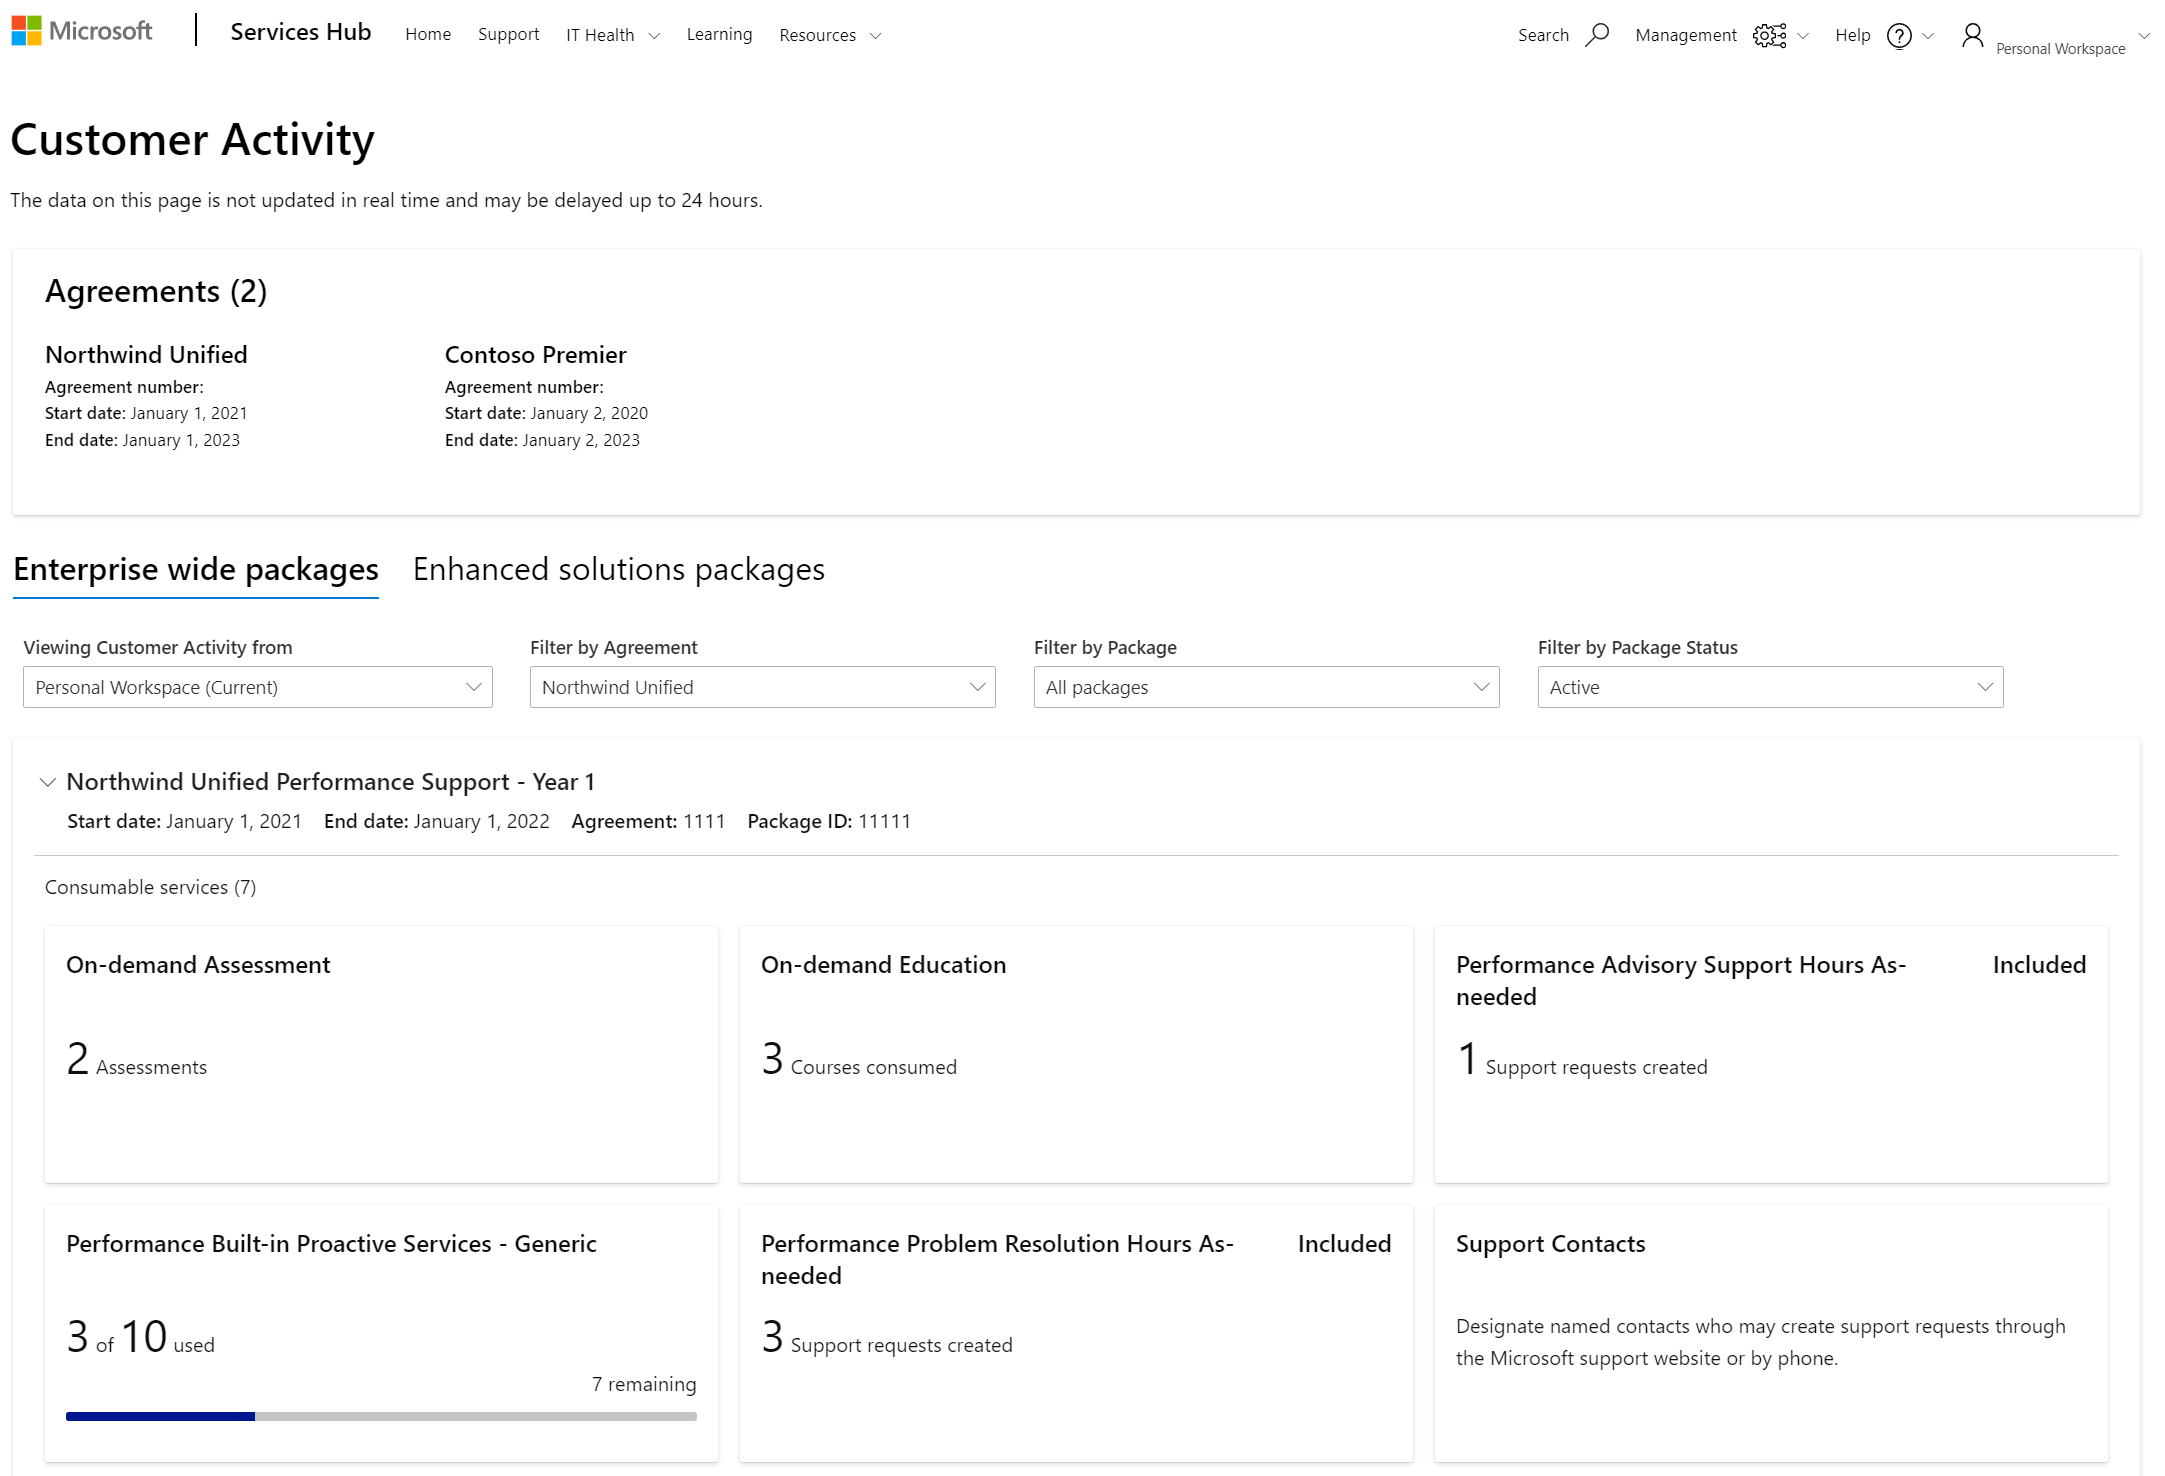Open the Filter by Agreement dropdown
The height and width of the screenshot is (1476, 2165).
coord(762,688)
